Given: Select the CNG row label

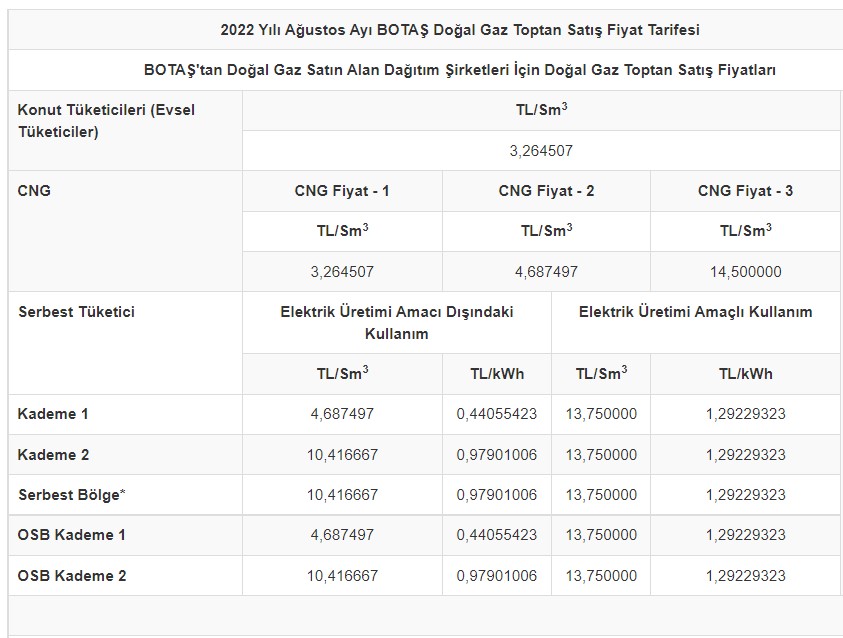Looking at the screenshot, I should (x=34, y=190).
